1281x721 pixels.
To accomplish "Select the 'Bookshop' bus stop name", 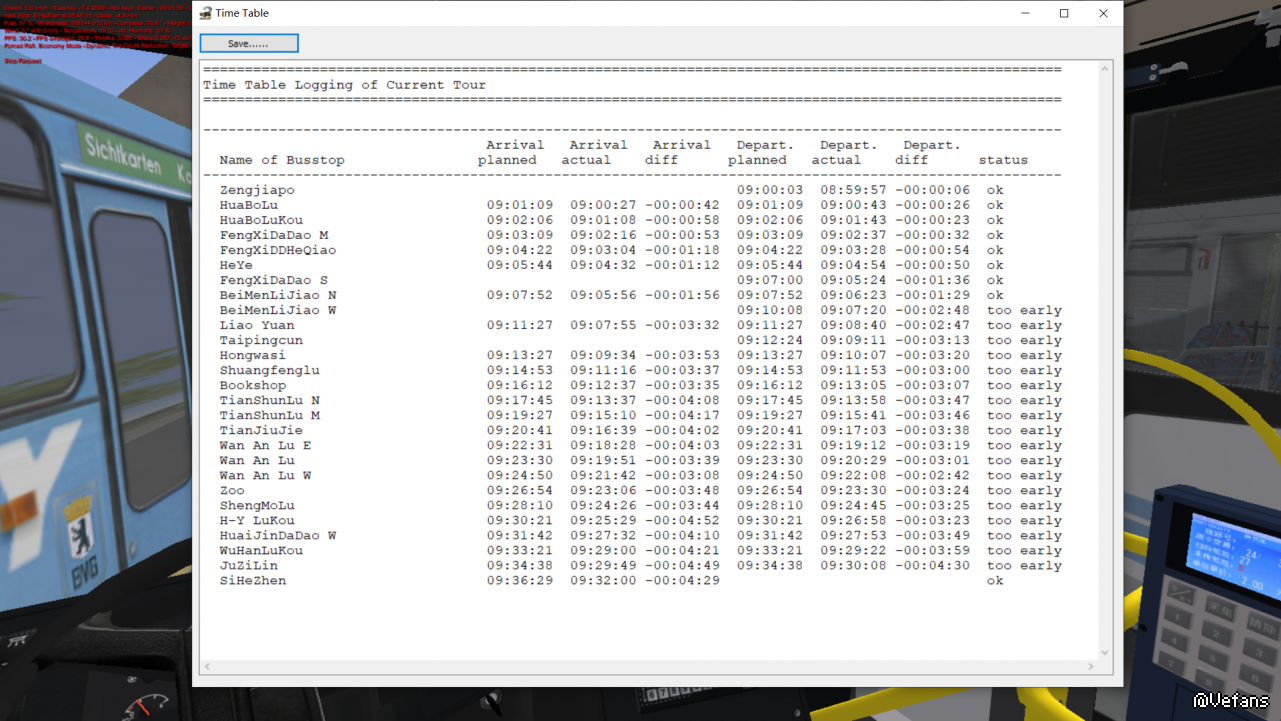I will tap(253, 385).
